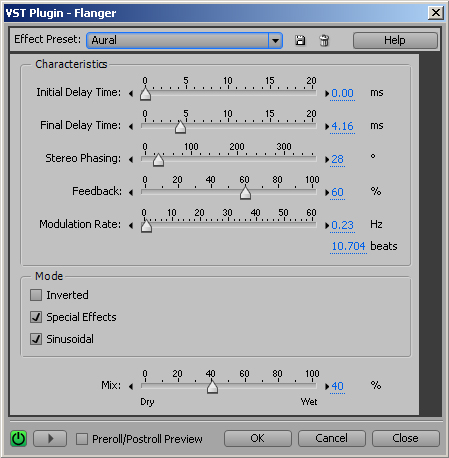The height and width of the screenshot is (458, 449).
Task: Uncheck the Sinusoidal checkbox
Action: tap(36, 339)
